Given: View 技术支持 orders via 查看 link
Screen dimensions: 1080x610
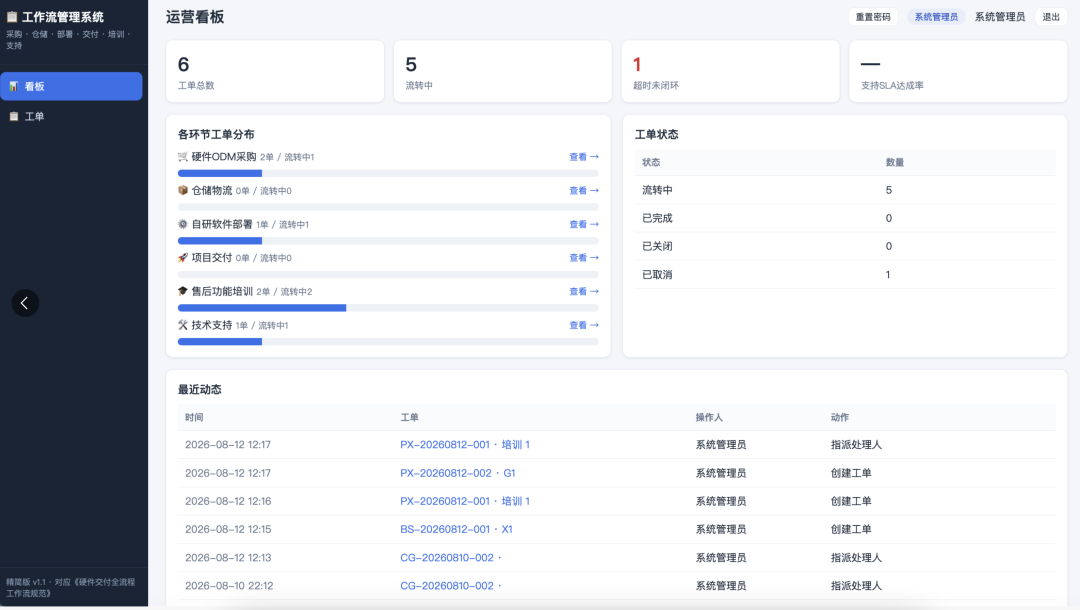Looking at the screenshot, I should [x=584, y=325].
